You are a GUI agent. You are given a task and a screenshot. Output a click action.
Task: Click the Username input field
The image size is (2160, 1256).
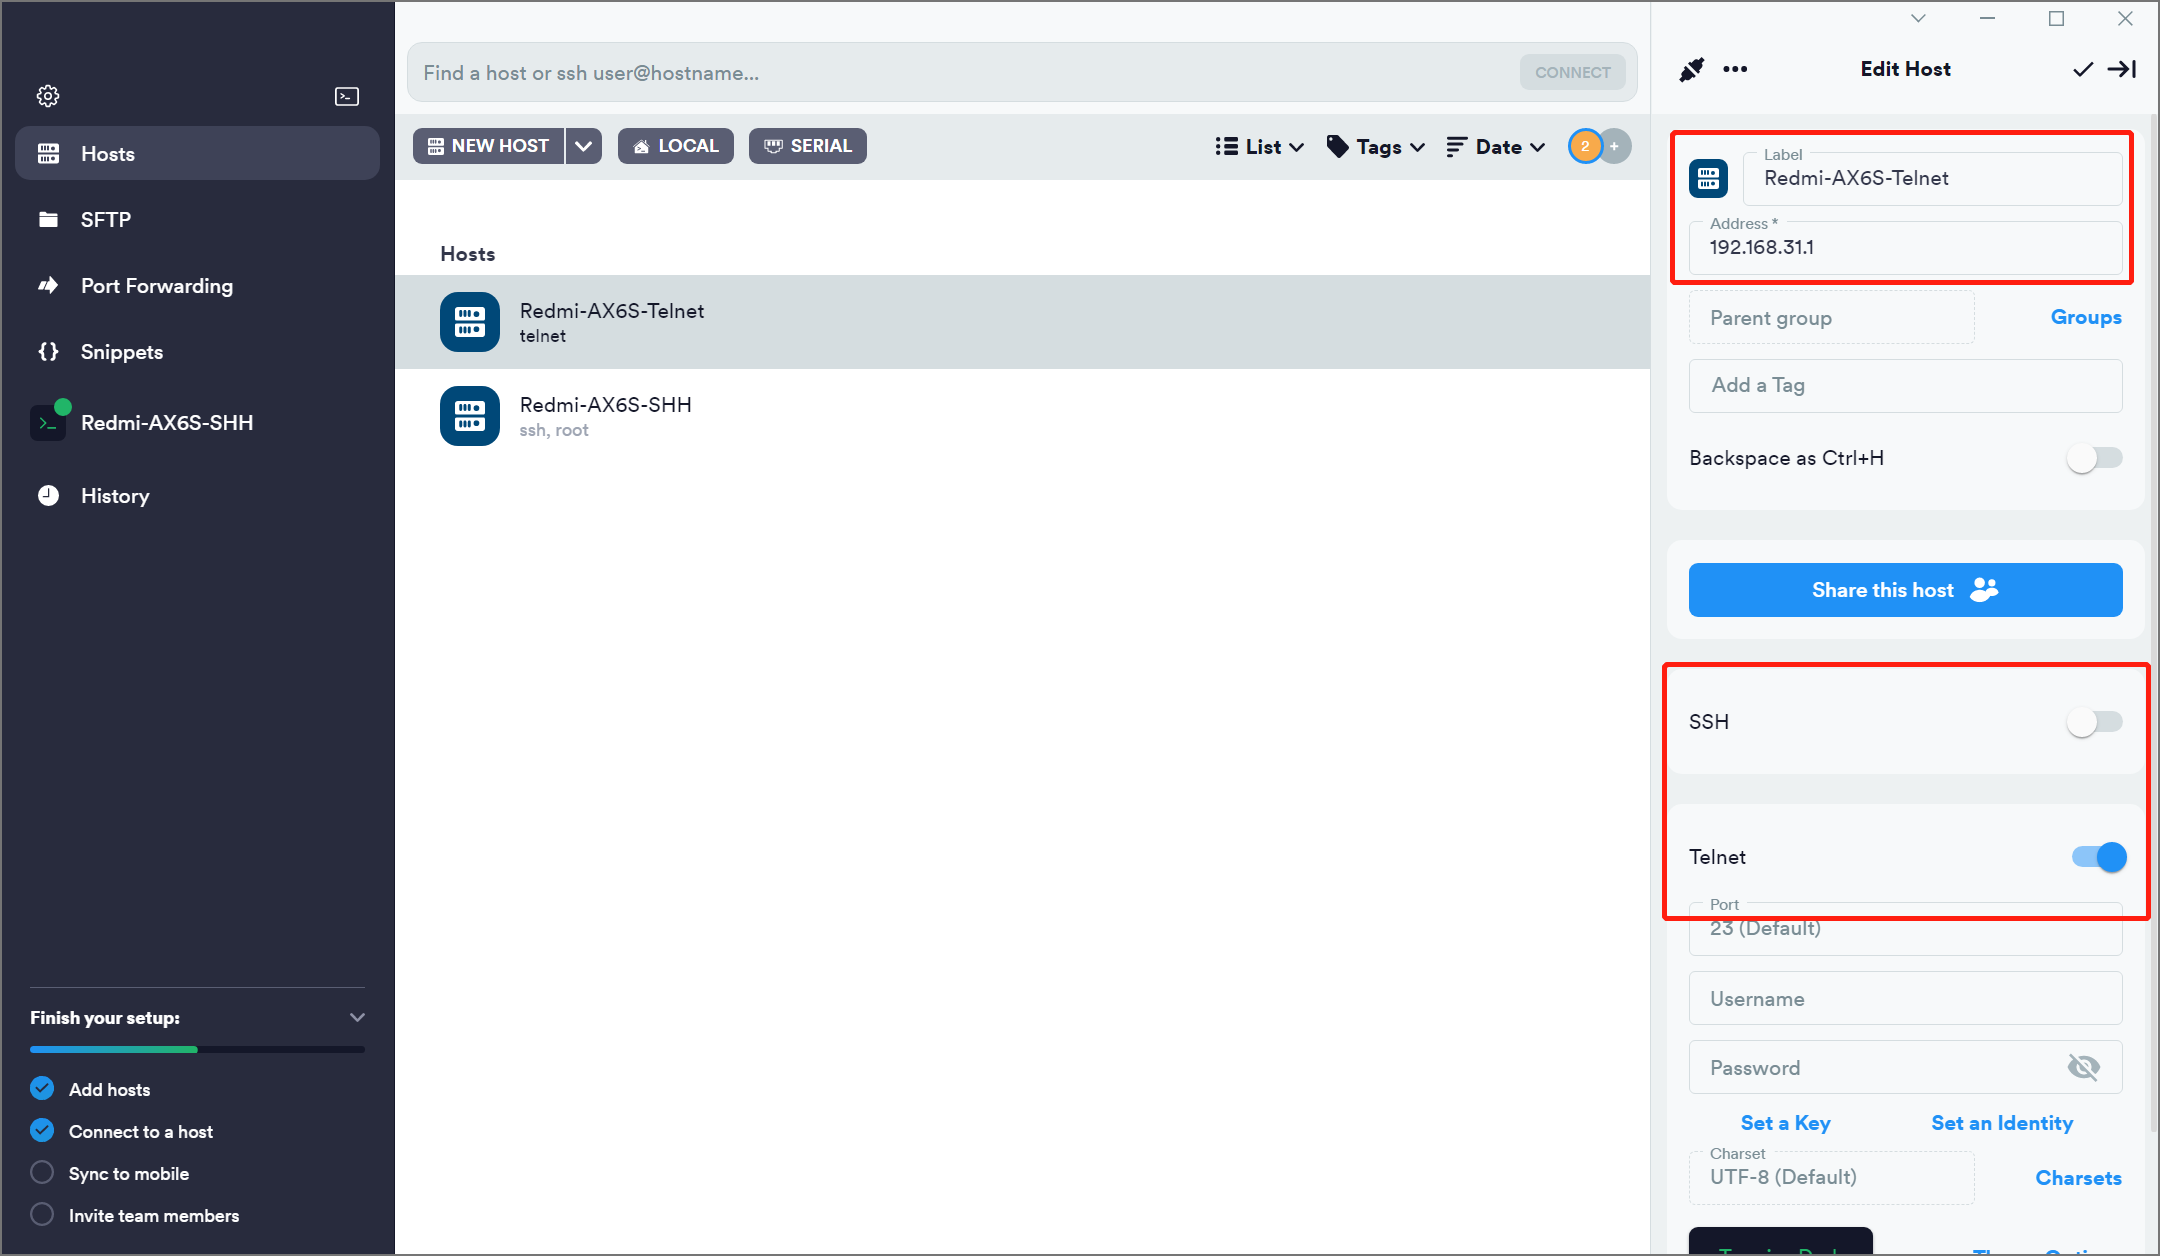coord(1905,999)
